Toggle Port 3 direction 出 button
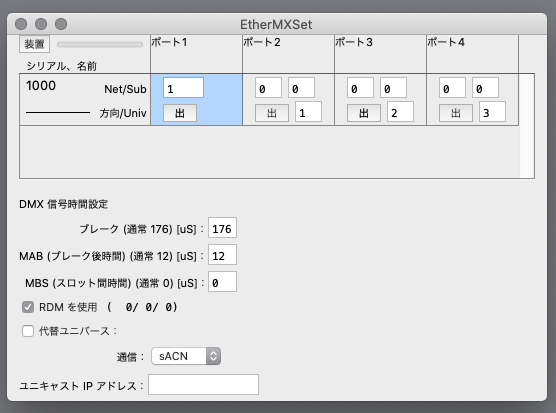556x413 pixels. (364, 113)
